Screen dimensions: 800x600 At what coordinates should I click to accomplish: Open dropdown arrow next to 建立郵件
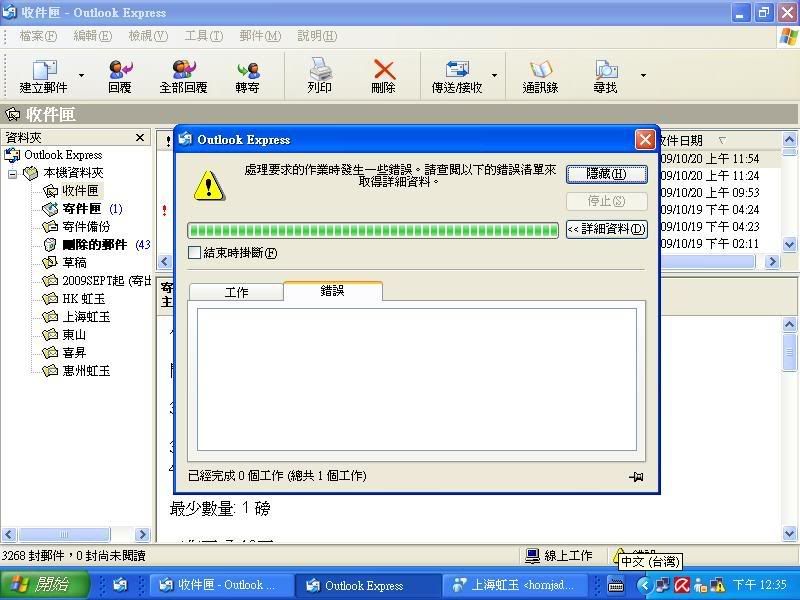(x=82, y=75)
